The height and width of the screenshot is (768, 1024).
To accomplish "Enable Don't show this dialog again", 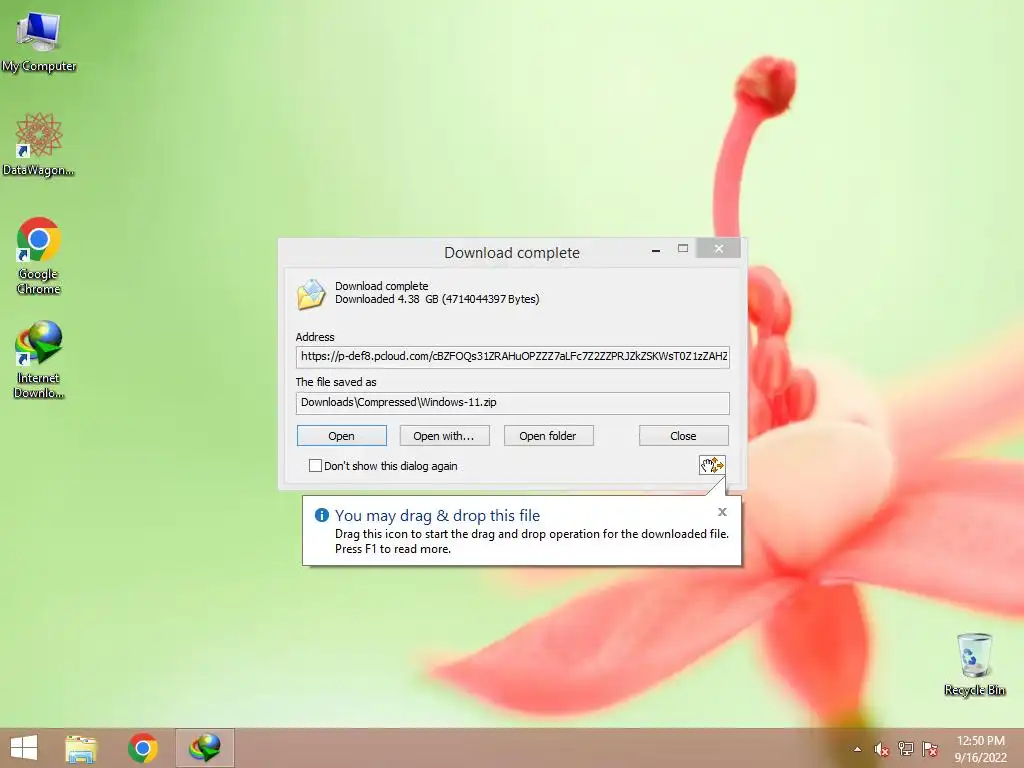I will click(x=315, y=466).
